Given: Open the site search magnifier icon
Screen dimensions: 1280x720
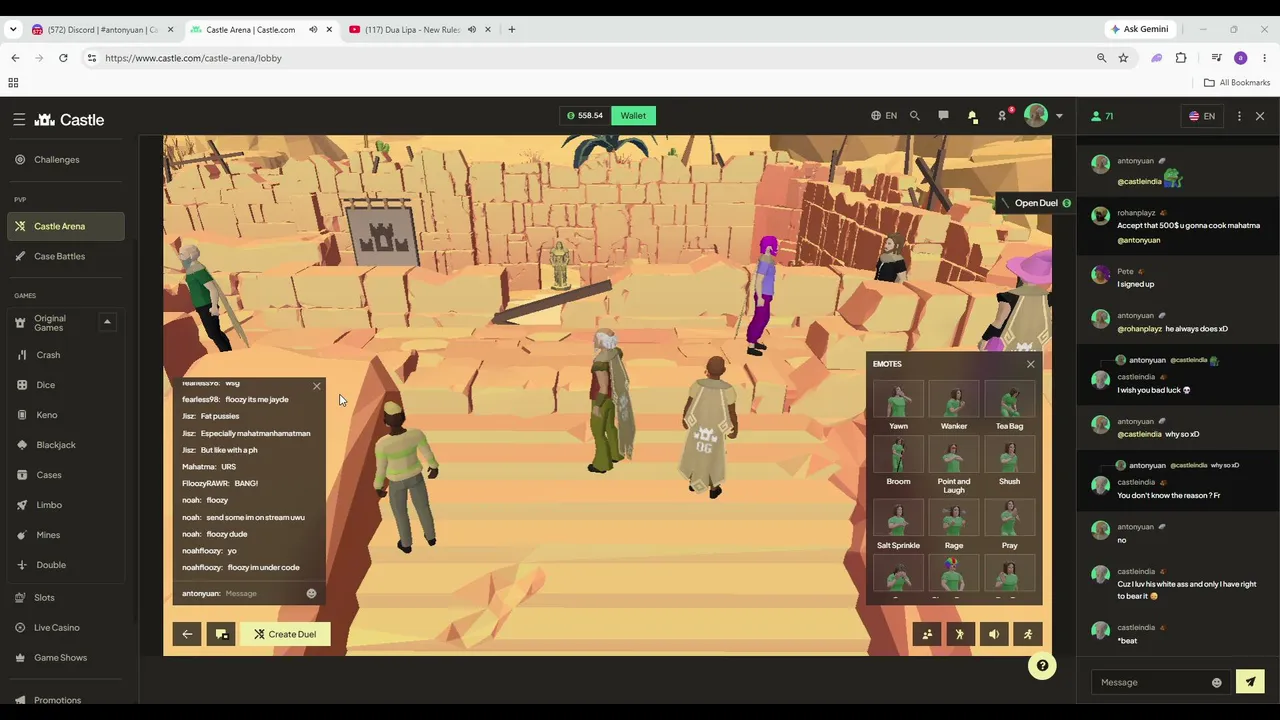Looking at the screenshot, I should (914, 116).
